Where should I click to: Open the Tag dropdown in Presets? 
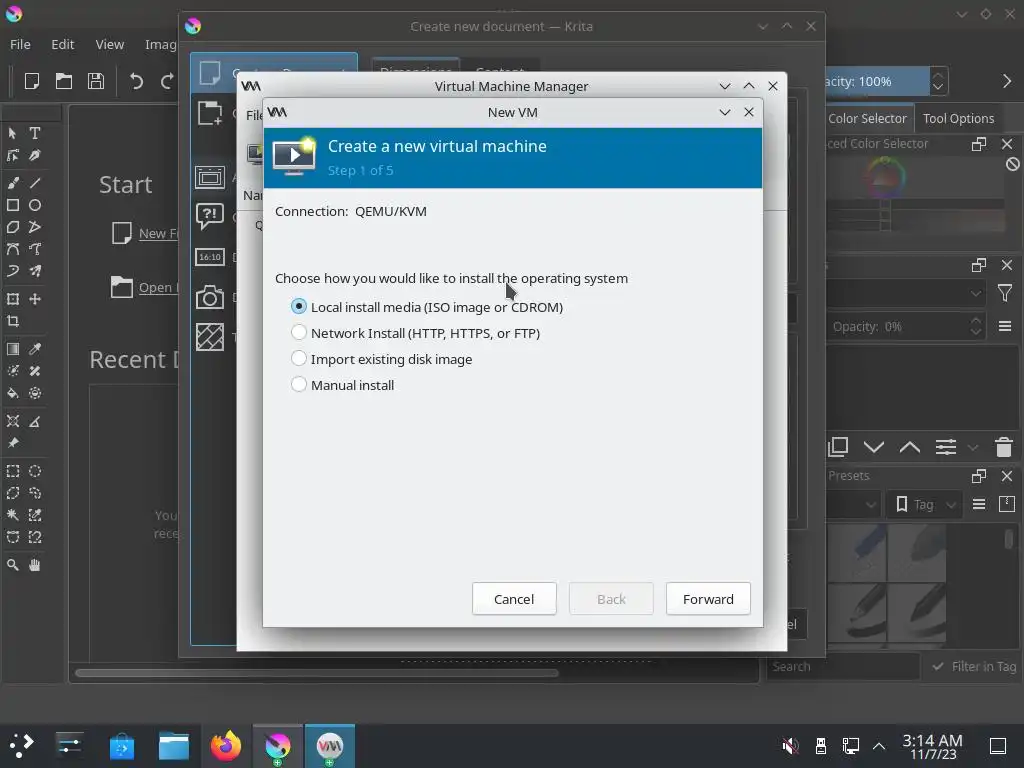(924, 504)
